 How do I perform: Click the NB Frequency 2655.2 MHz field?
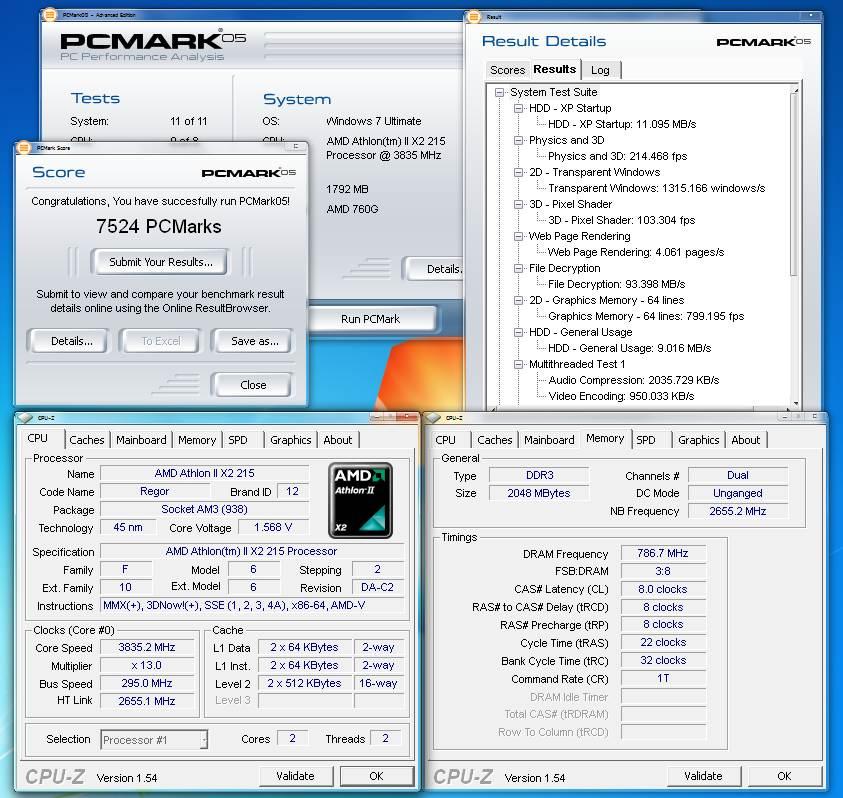point(738,511)
